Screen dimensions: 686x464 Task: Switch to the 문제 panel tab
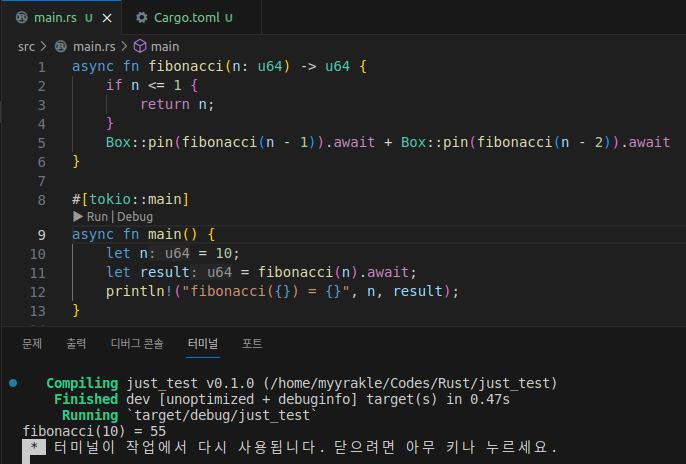tap(32, 343)
